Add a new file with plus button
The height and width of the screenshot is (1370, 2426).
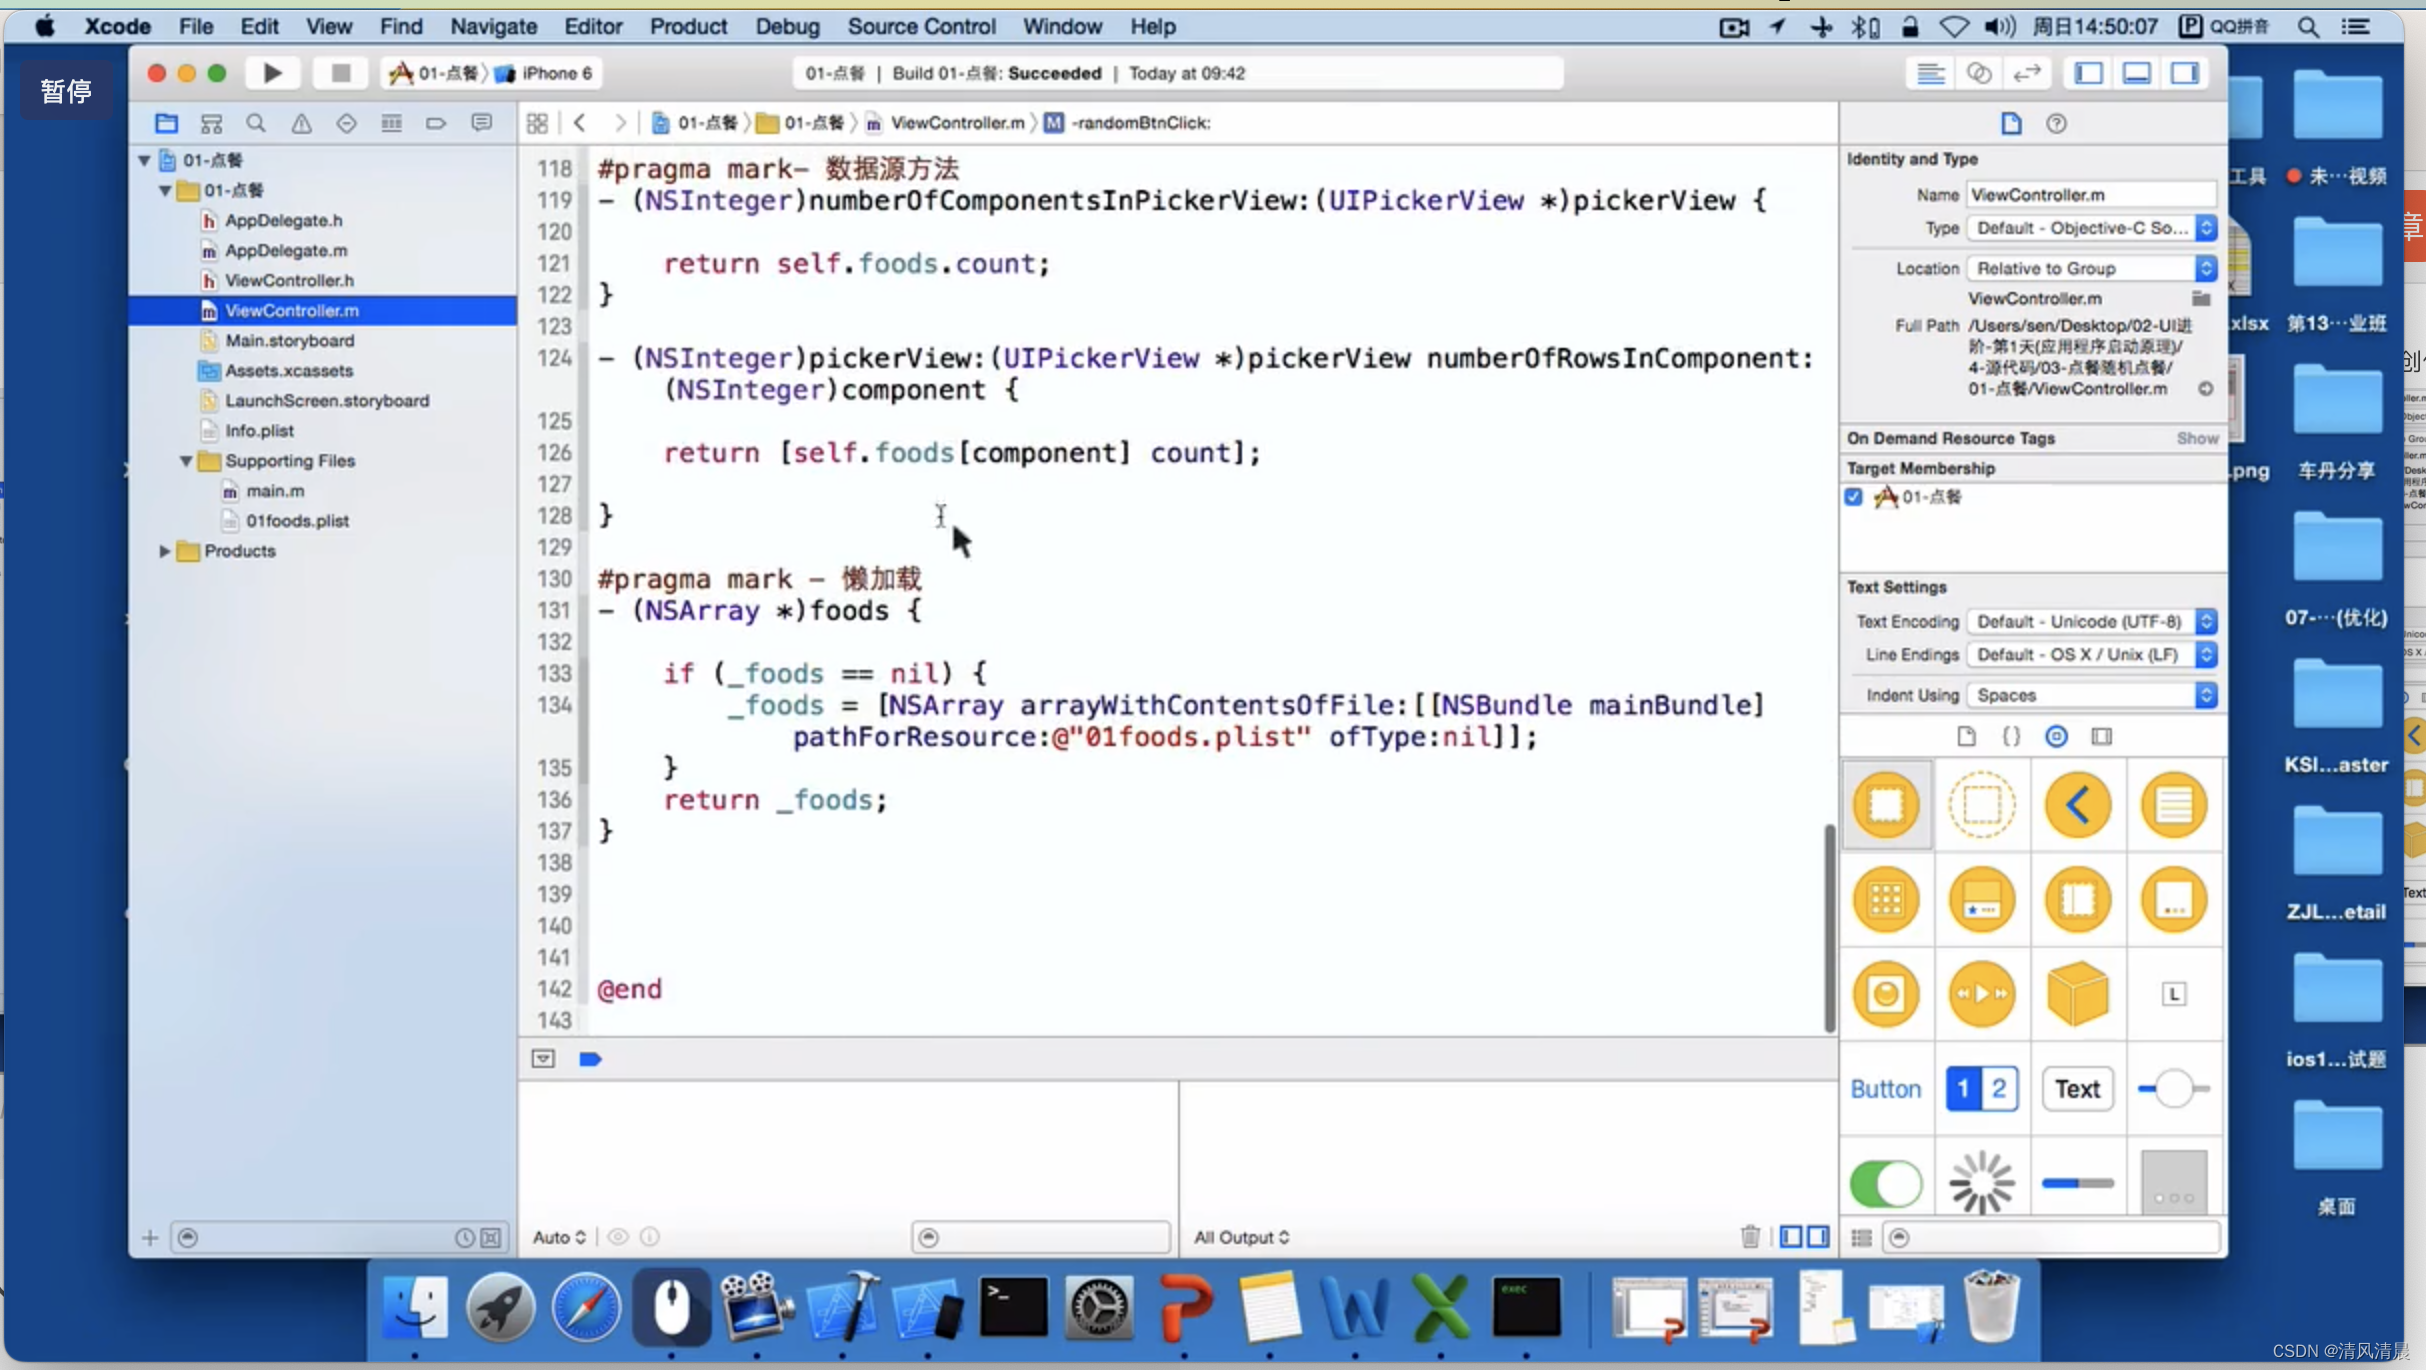150,1237
